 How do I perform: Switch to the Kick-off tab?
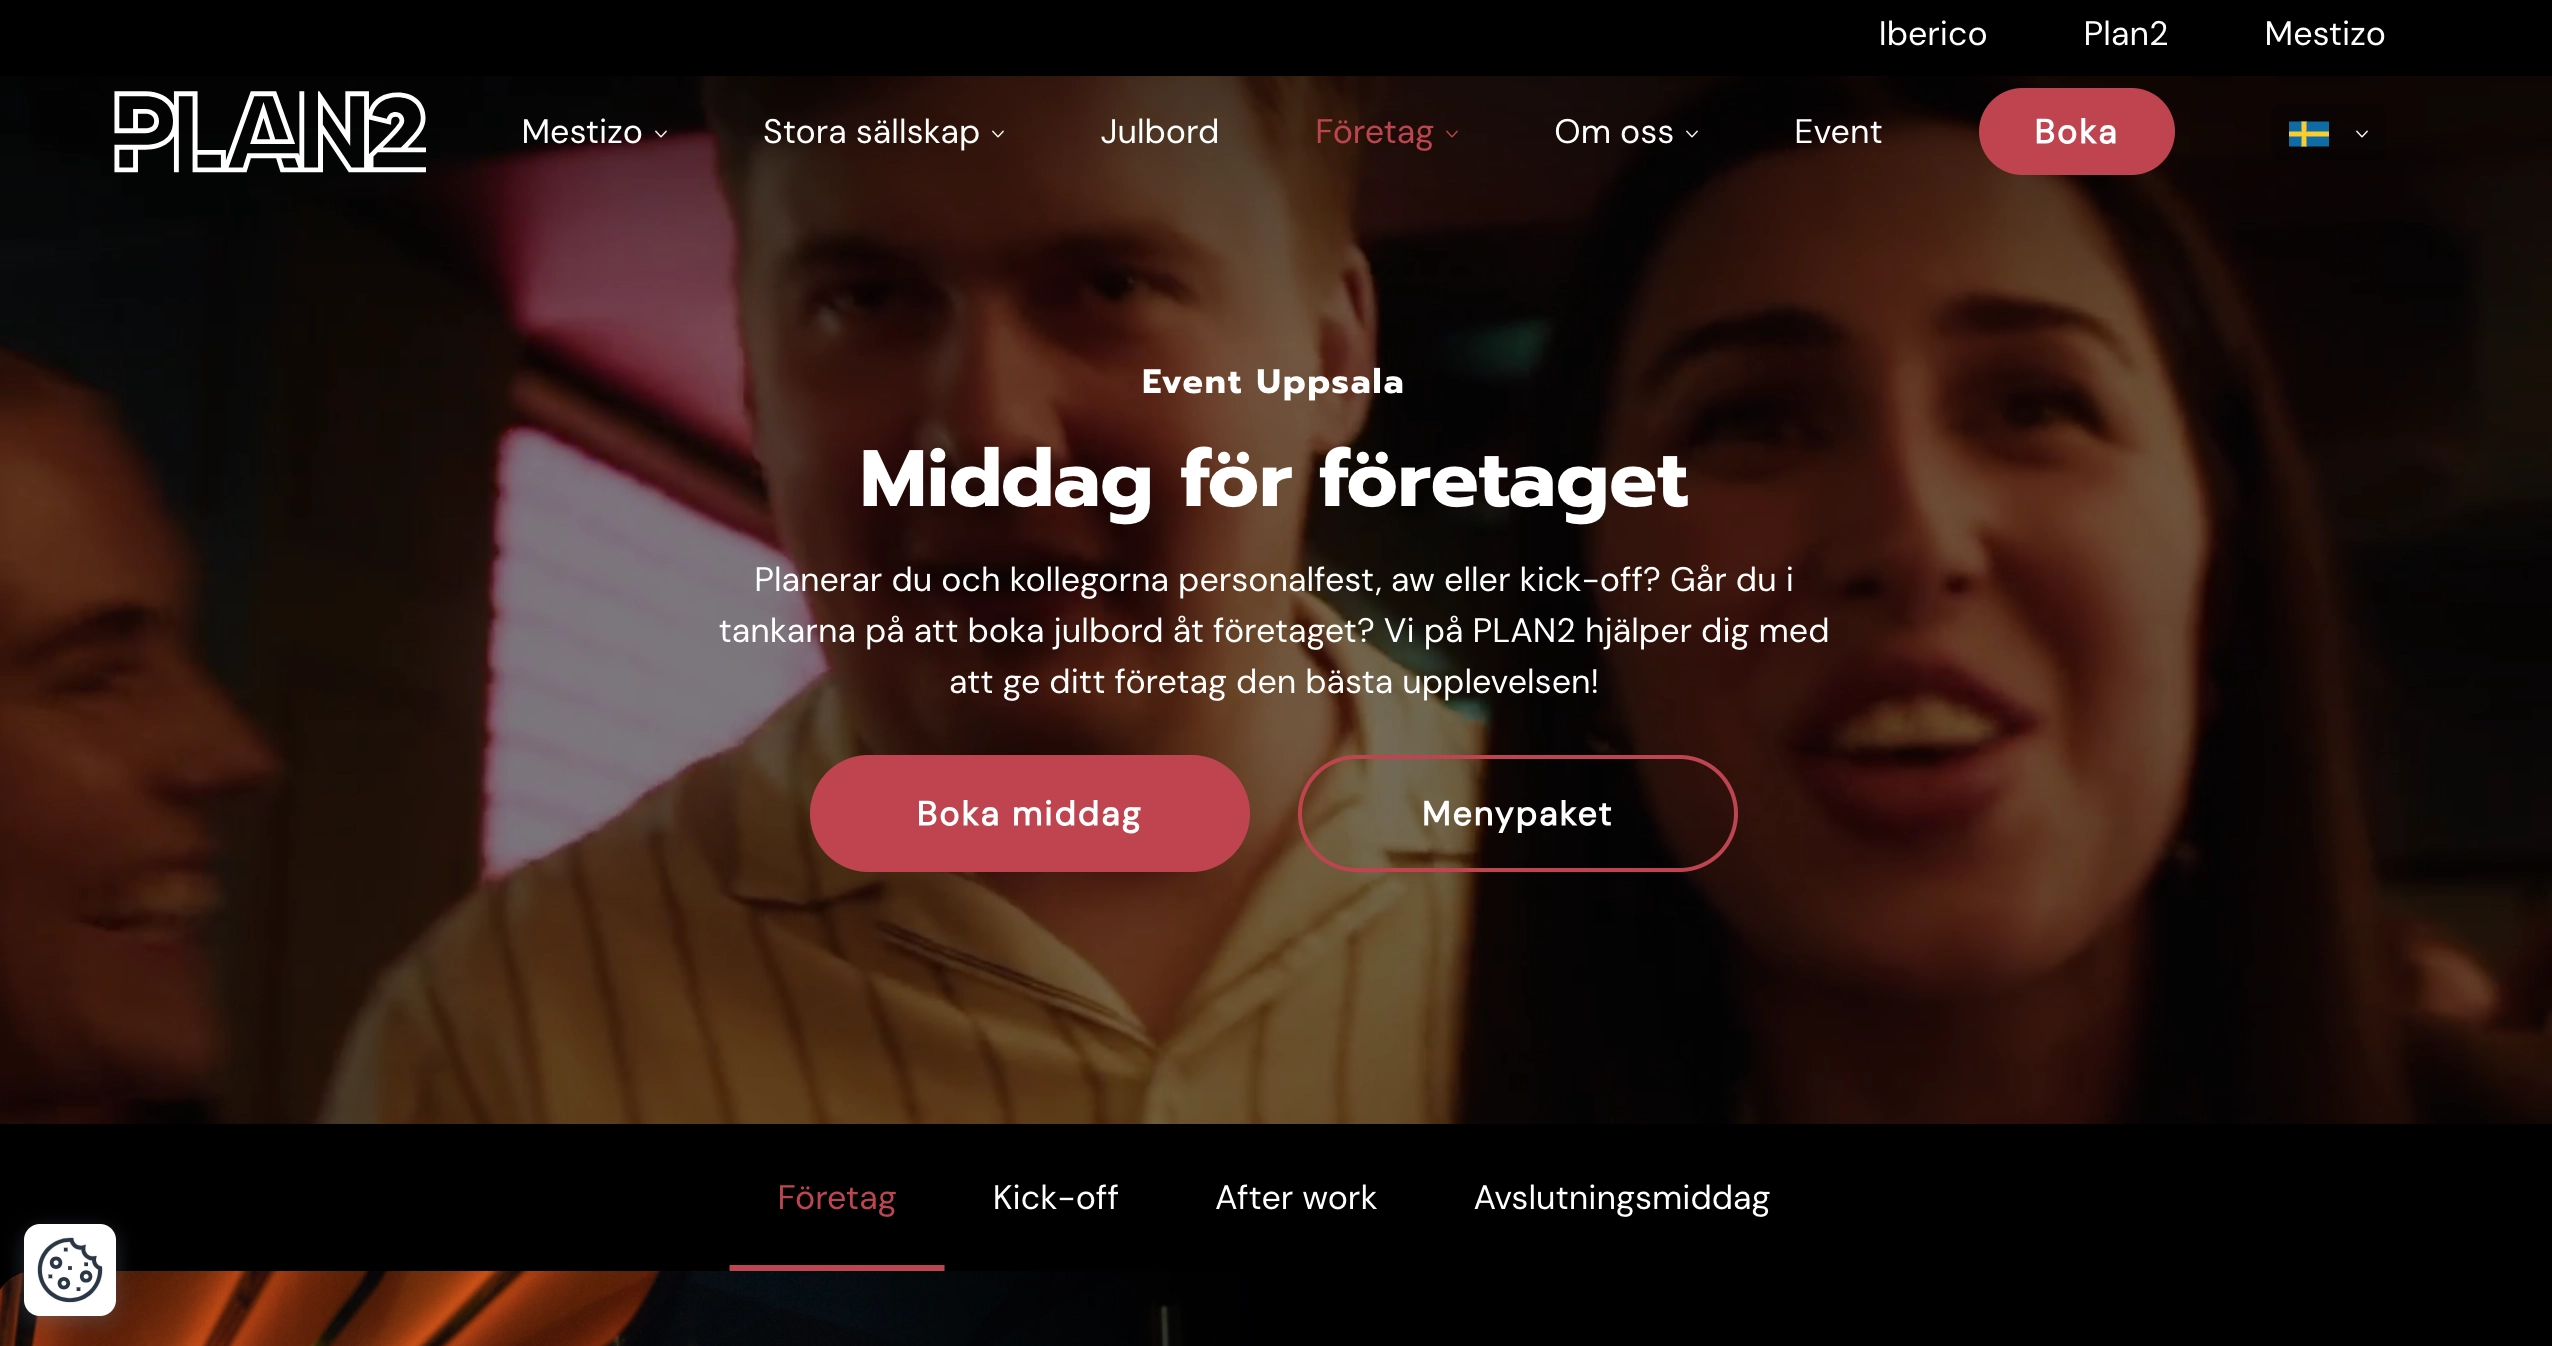(1056, 1197)
